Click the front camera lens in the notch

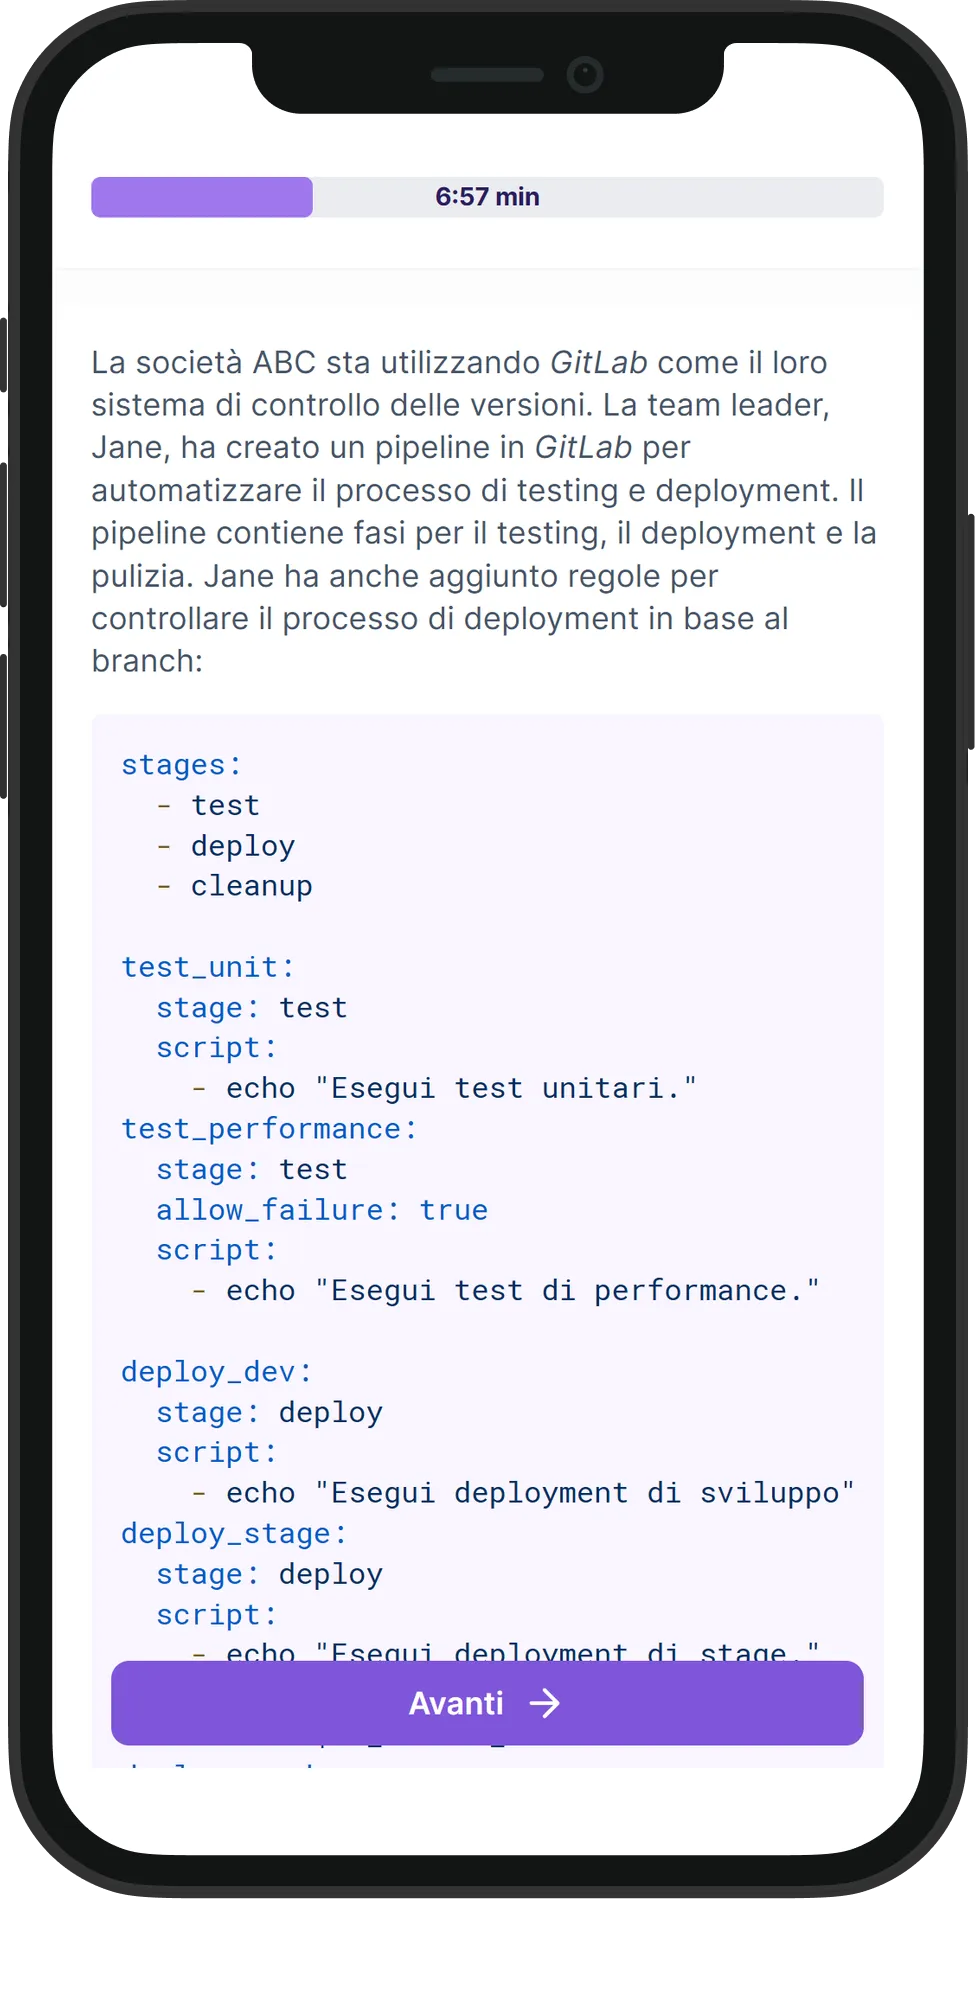[x=585, y=75]
